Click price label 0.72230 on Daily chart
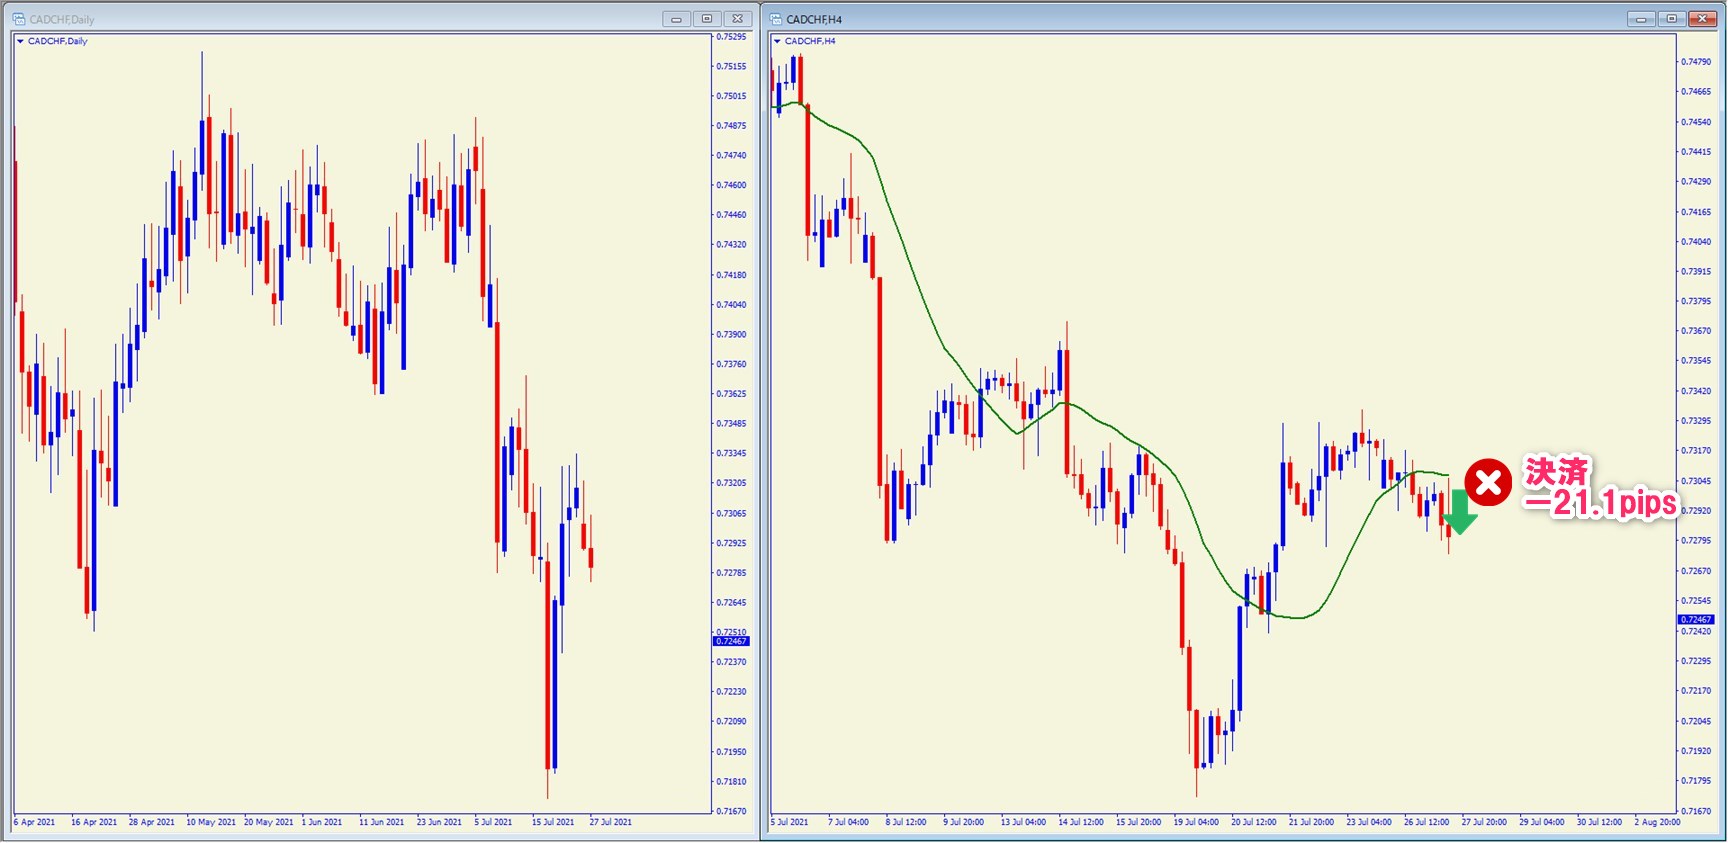Screen dimensions: 1728x843 click(731, 691)
